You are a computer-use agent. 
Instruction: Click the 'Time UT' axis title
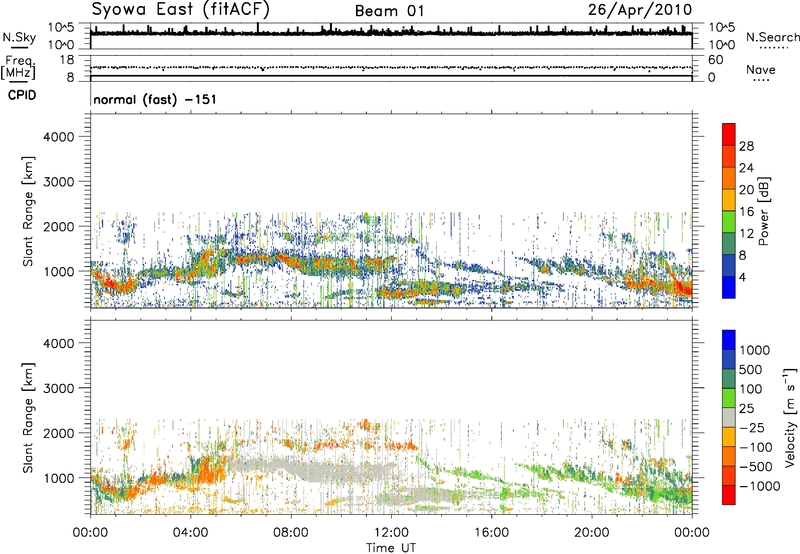pos(391,548)
